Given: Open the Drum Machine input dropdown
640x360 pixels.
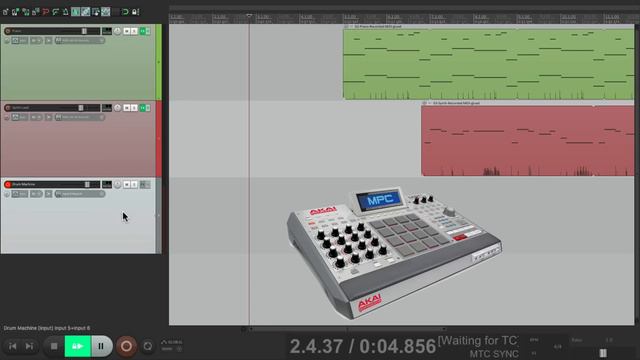Looking at the screenshot, I should click(80, 194).
